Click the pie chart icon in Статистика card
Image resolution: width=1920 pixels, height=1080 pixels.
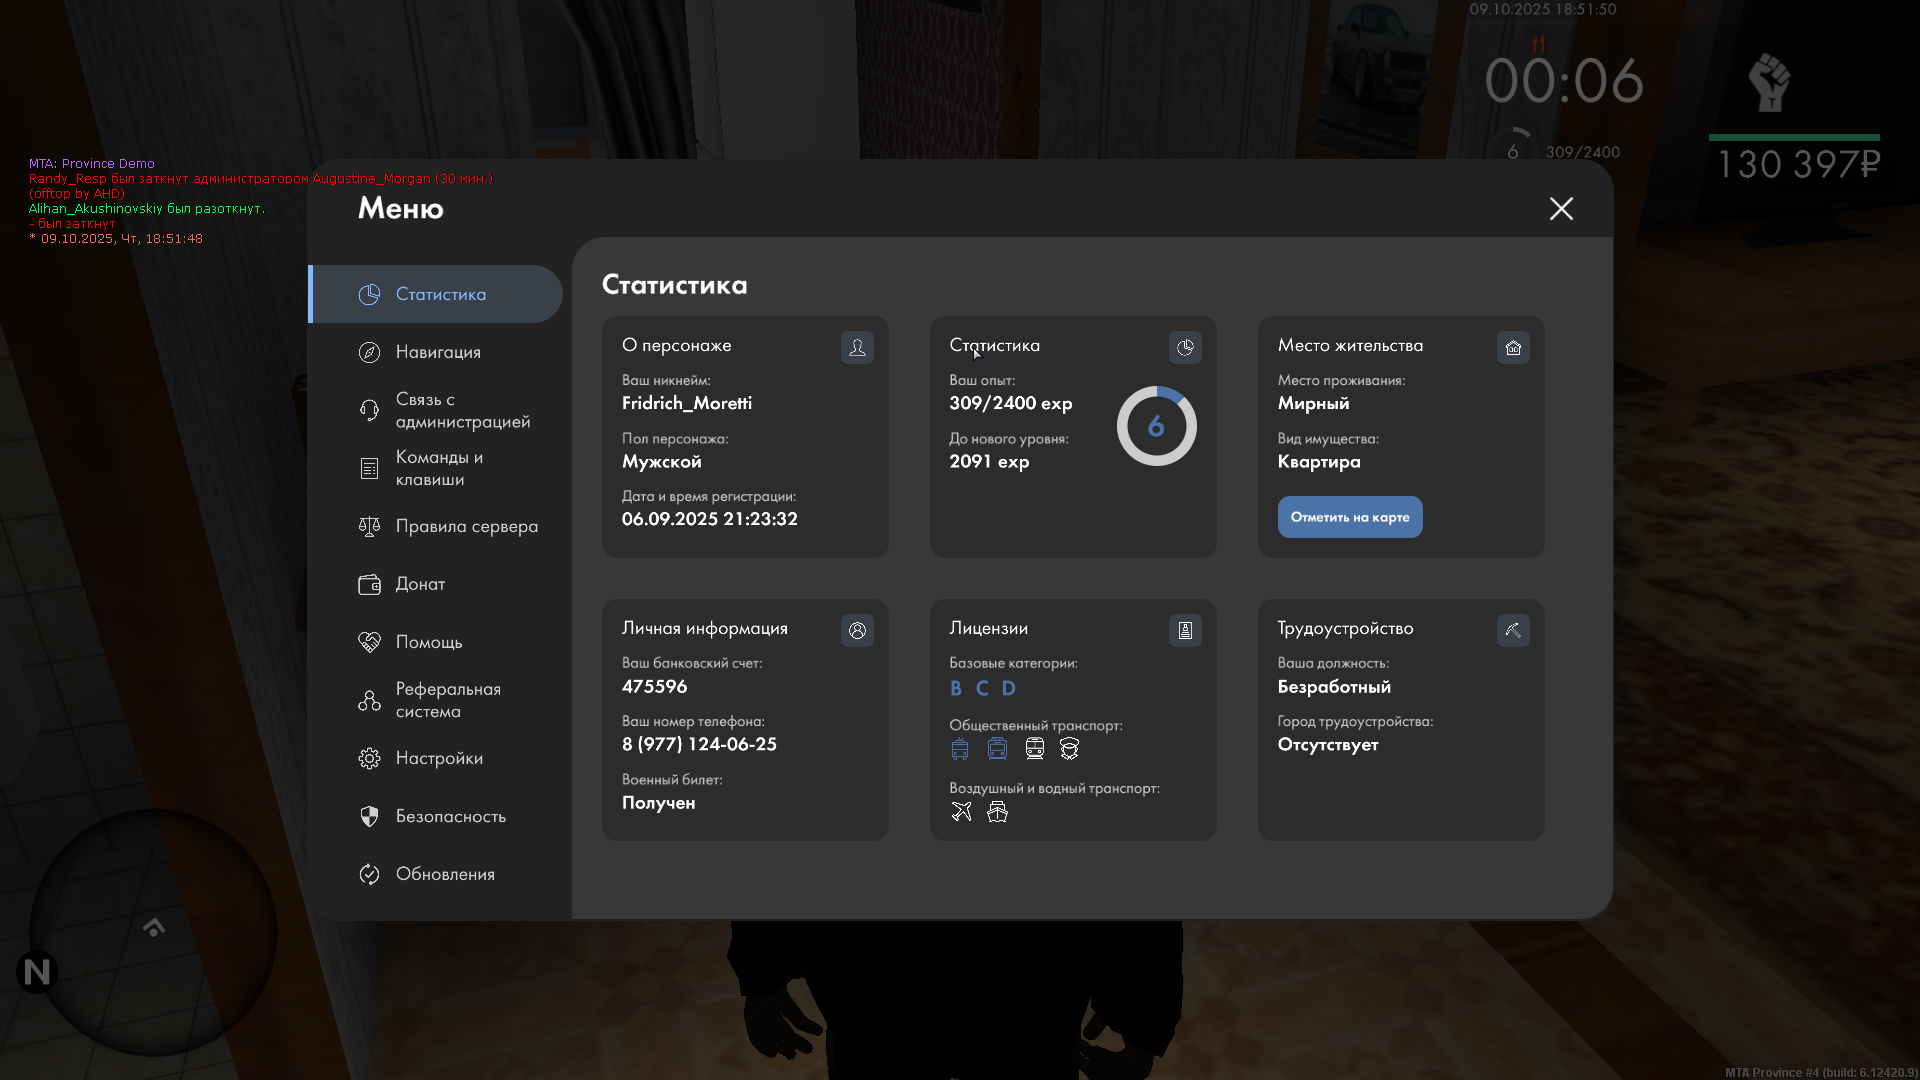click(x=1185, y=347)
